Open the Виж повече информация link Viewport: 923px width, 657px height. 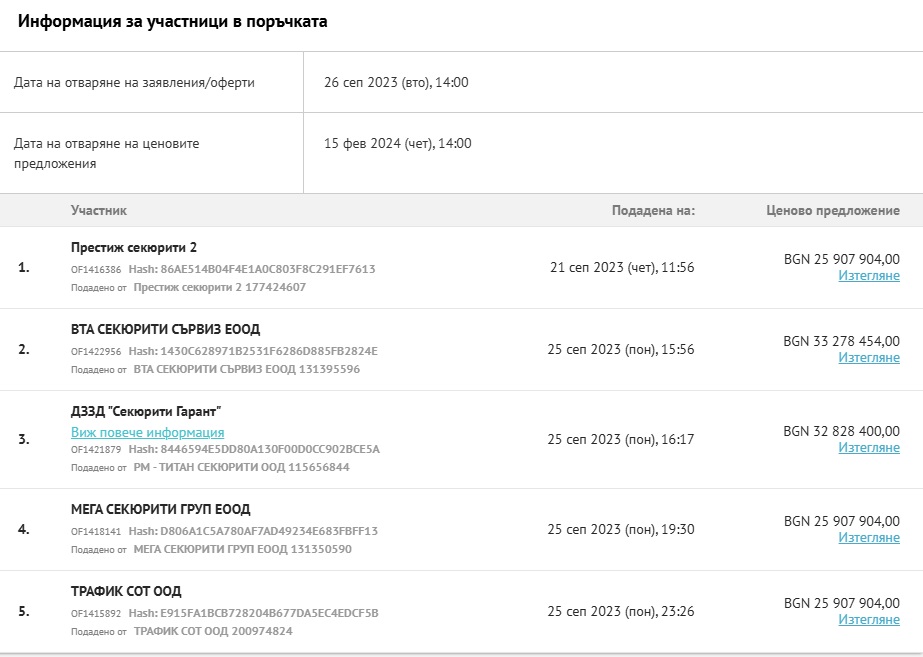click(147, 433)
